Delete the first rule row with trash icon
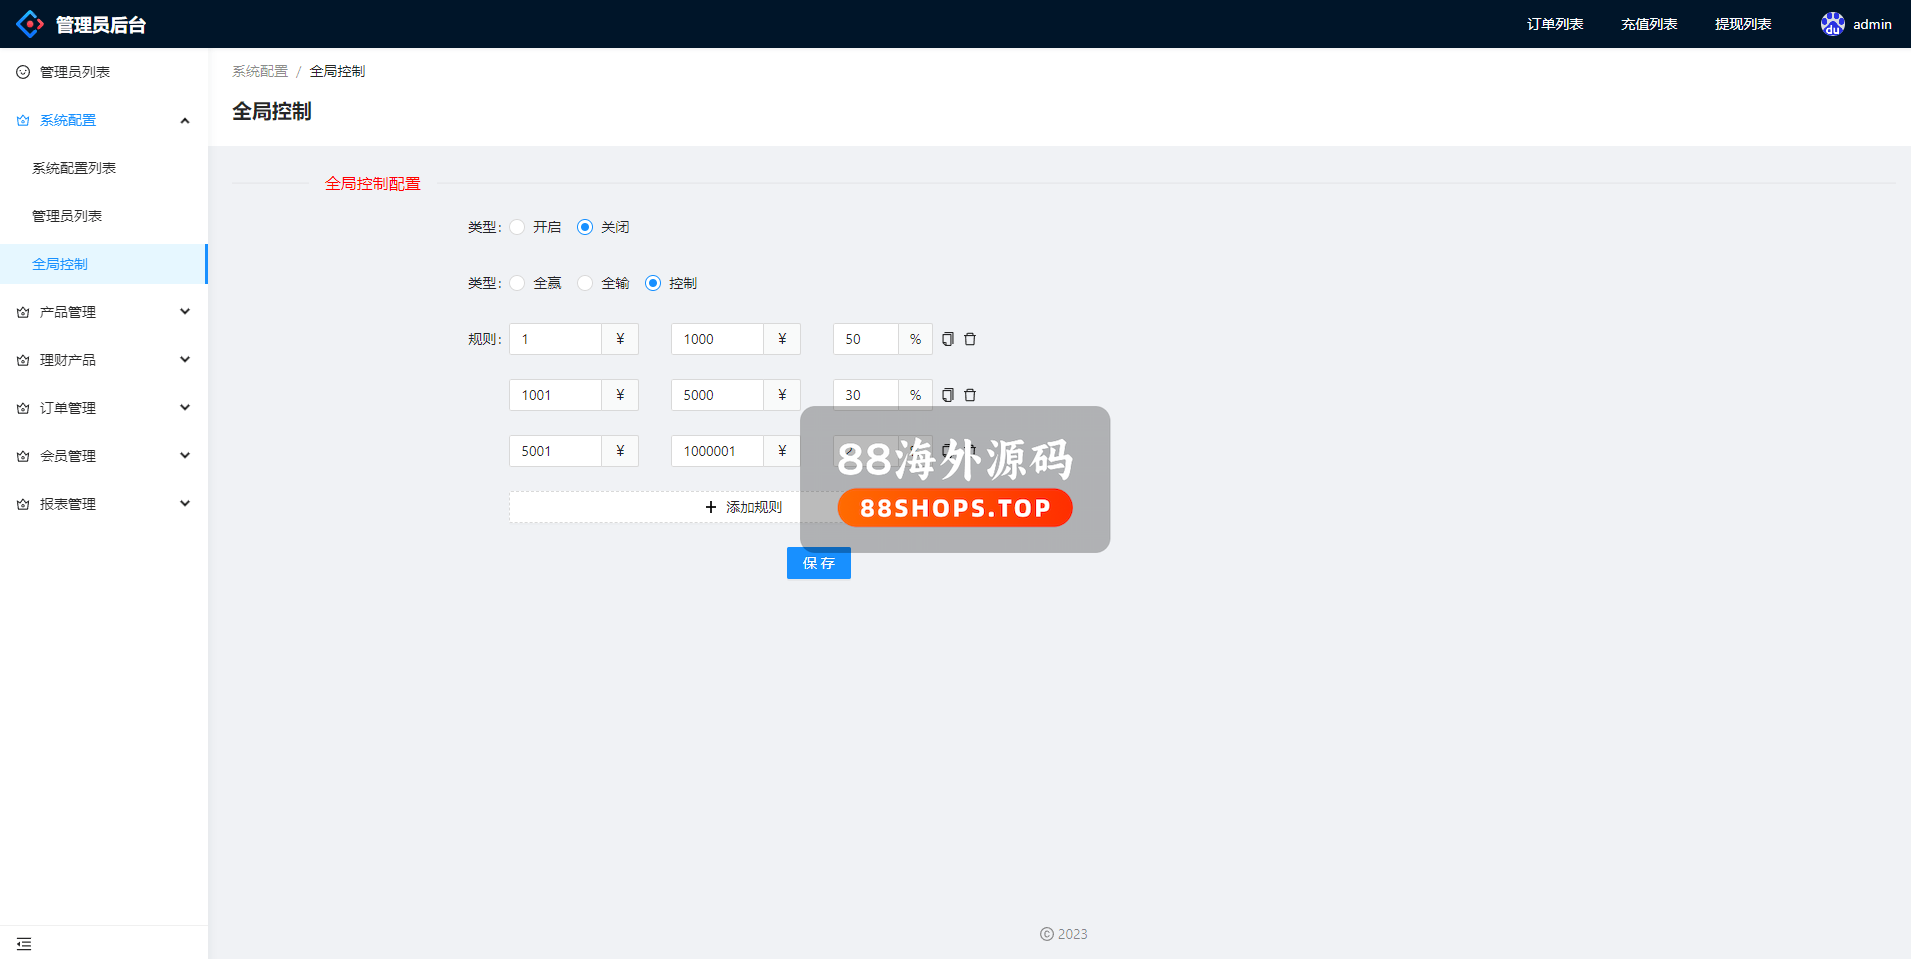This screenshot has width=1911, height=959. 970,339
